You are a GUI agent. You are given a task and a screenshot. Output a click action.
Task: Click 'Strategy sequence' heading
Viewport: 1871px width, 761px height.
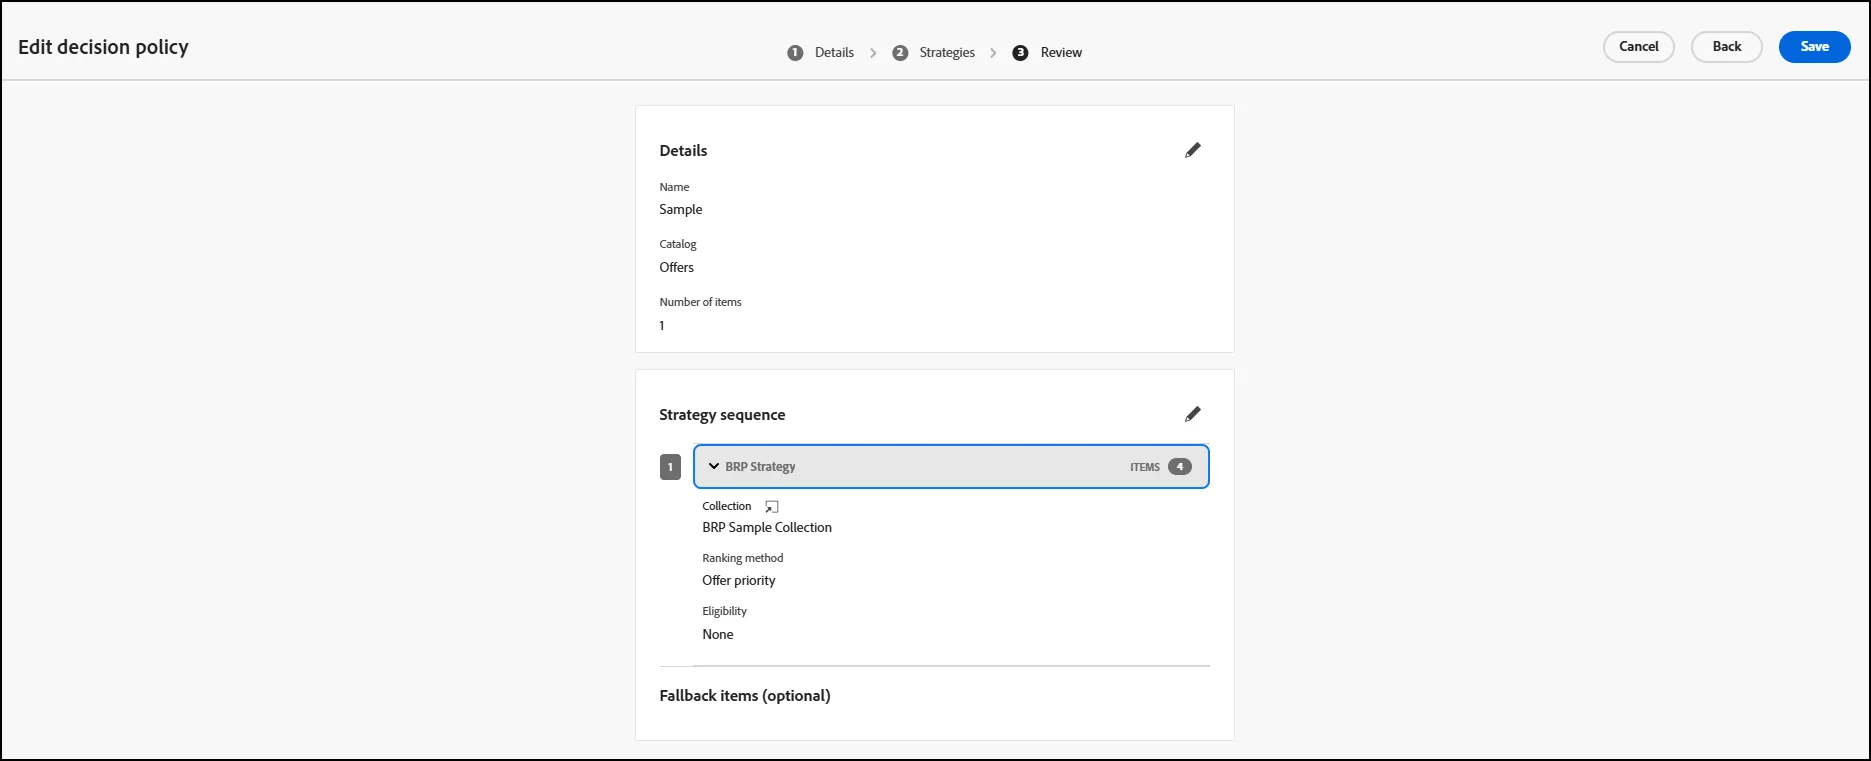click(x=722, y=415)
